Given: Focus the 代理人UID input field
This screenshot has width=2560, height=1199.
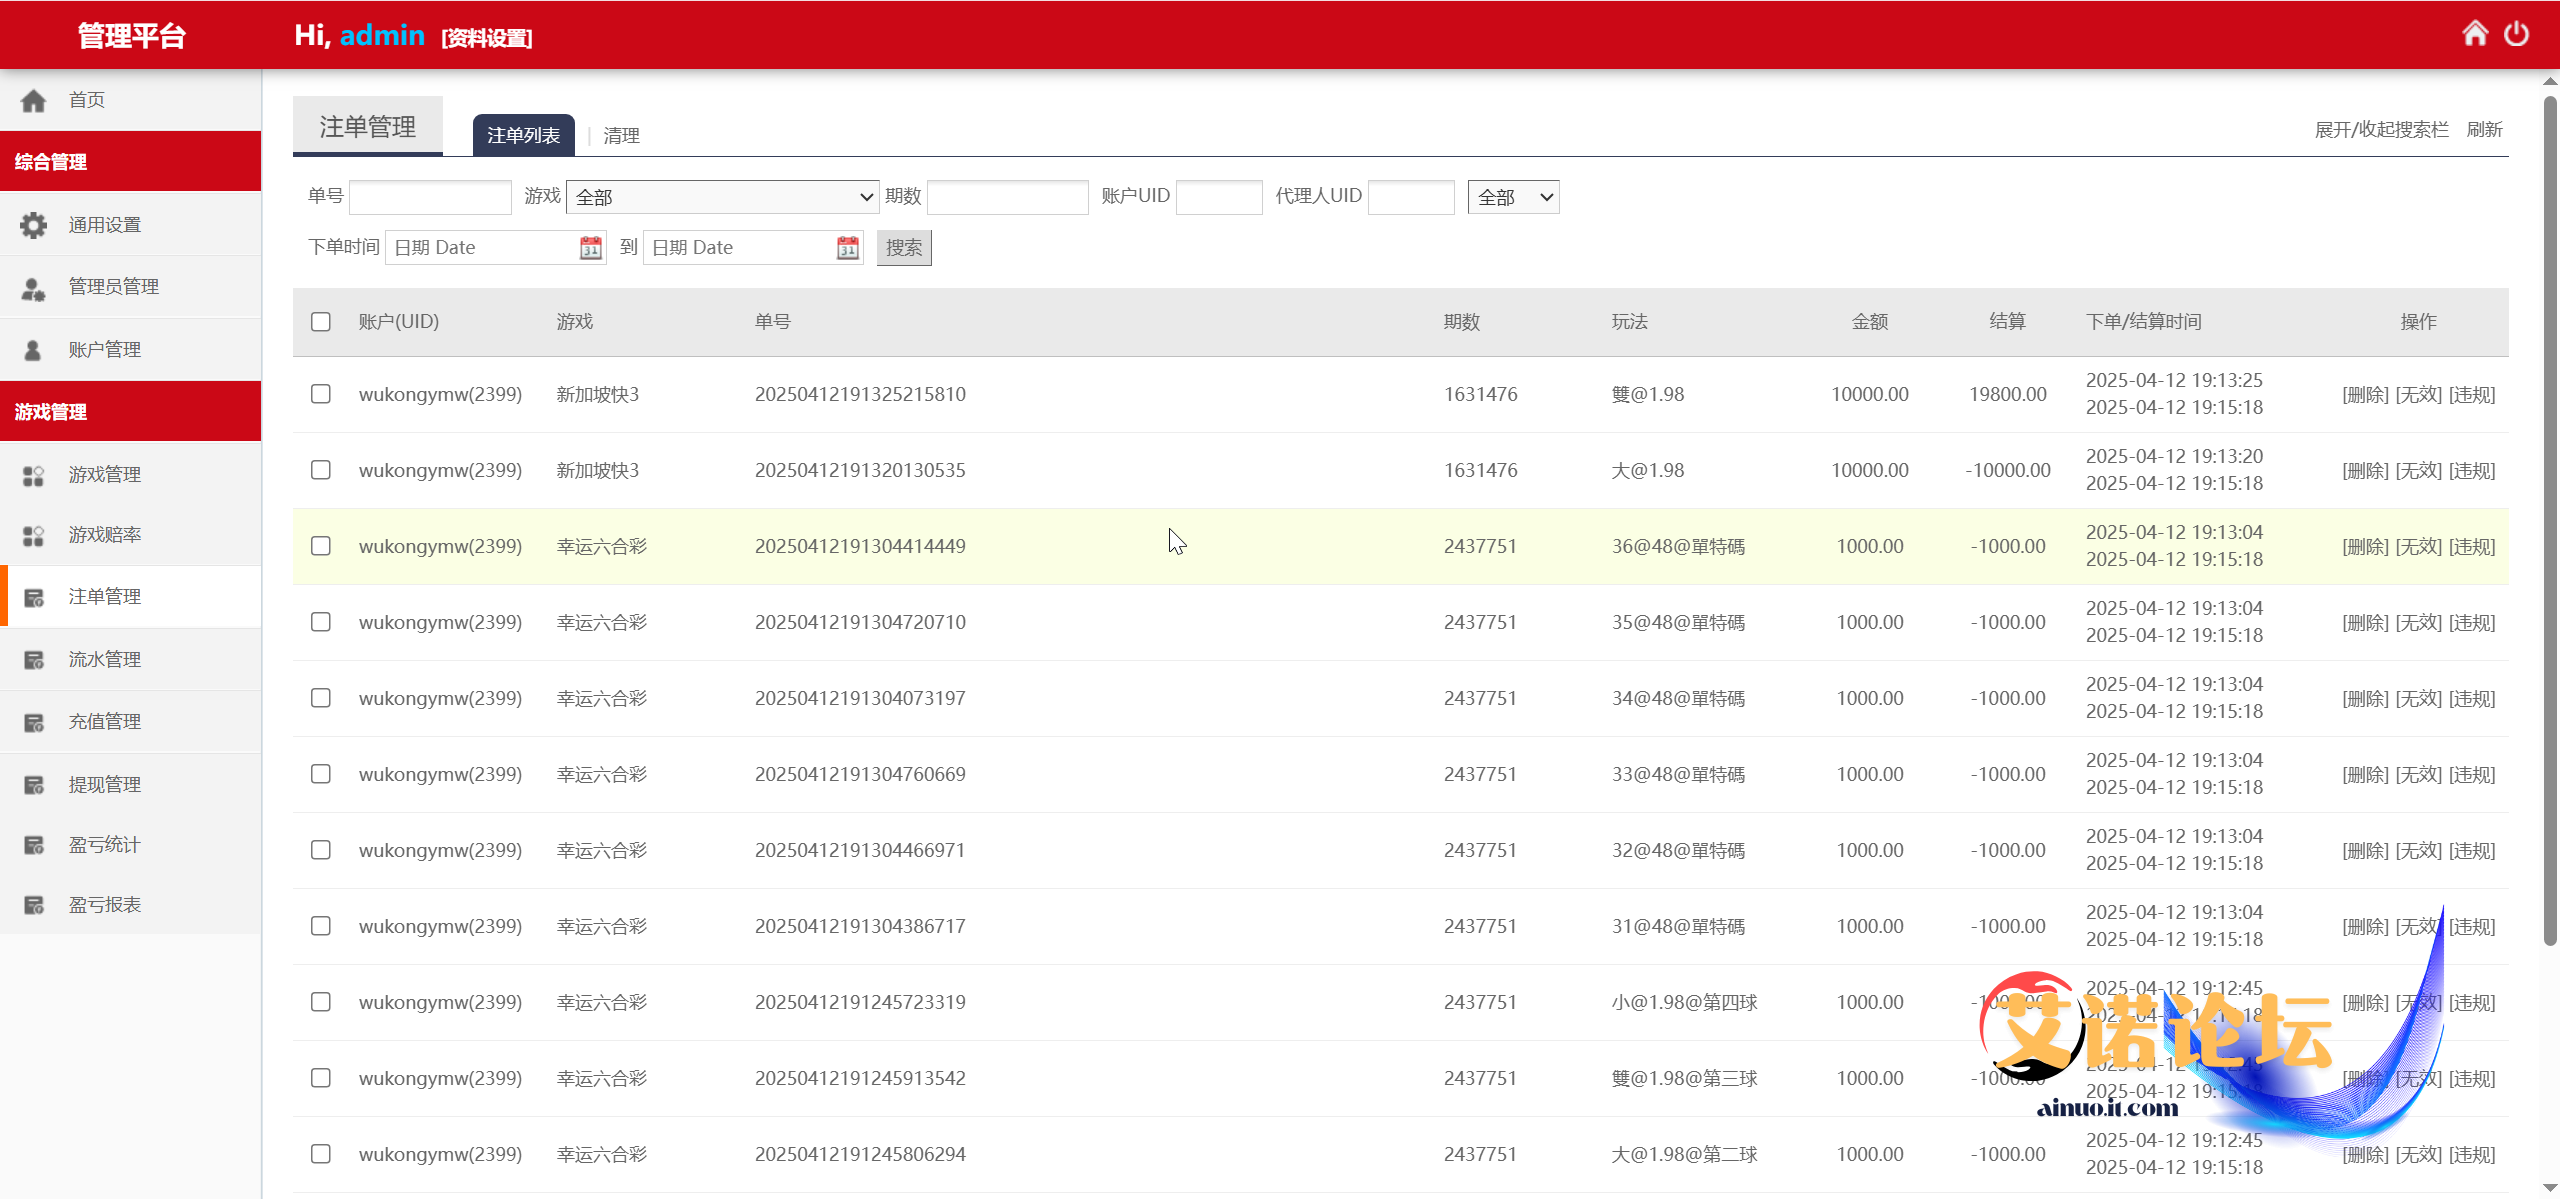Looking at the screenshot, I should (1411, 197).
